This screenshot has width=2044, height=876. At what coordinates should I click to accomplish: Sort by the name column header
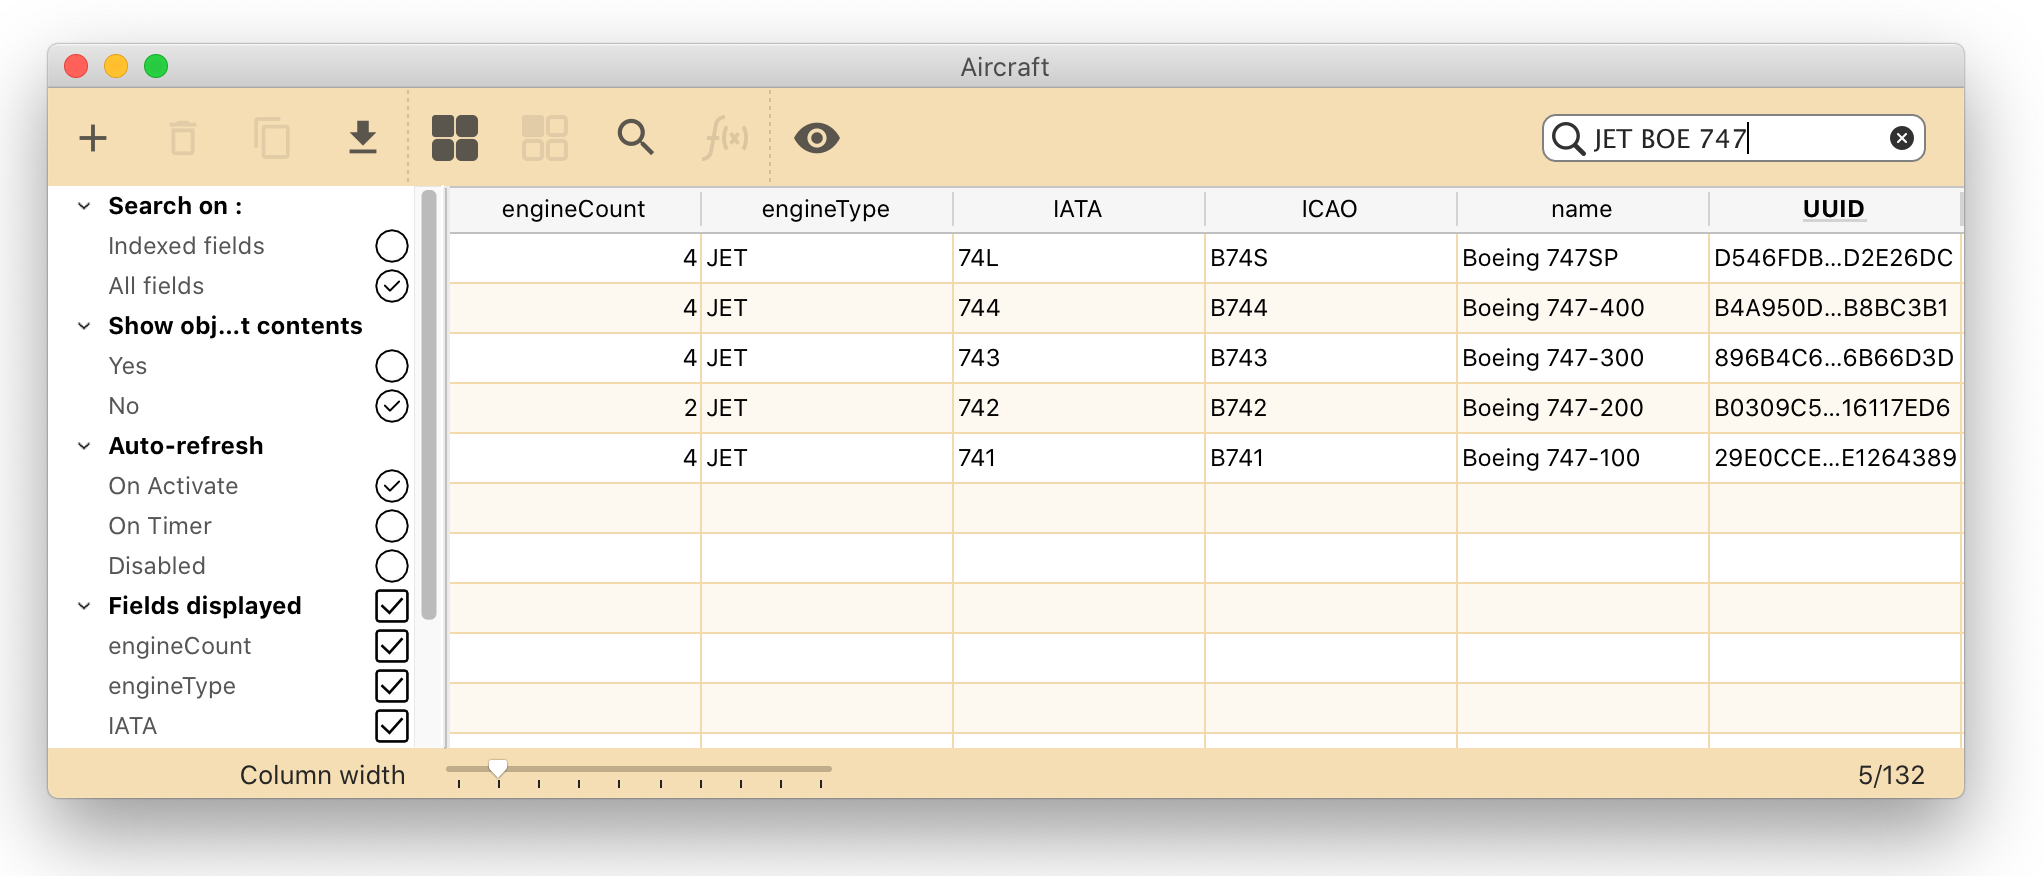pos(1582,209)
